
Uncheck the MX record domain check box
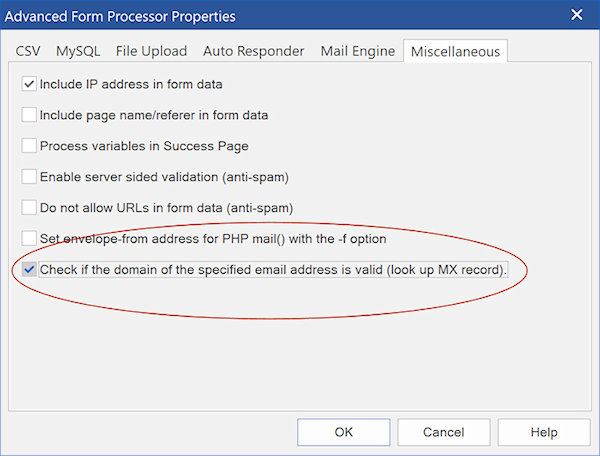(29, 269)
